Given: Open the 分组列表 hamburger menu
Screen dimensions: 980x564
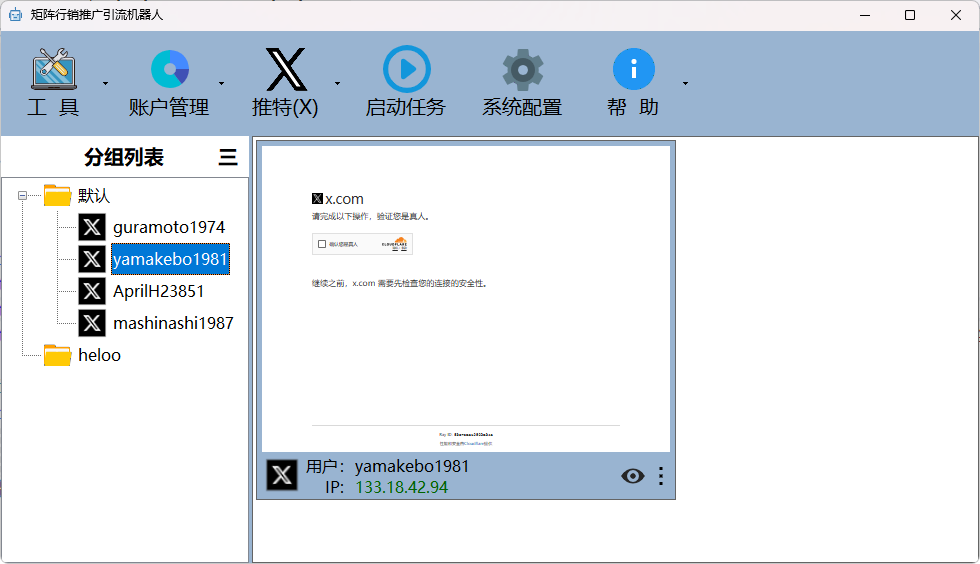Looking at the screenshot, I should click(x=228, y=157).
